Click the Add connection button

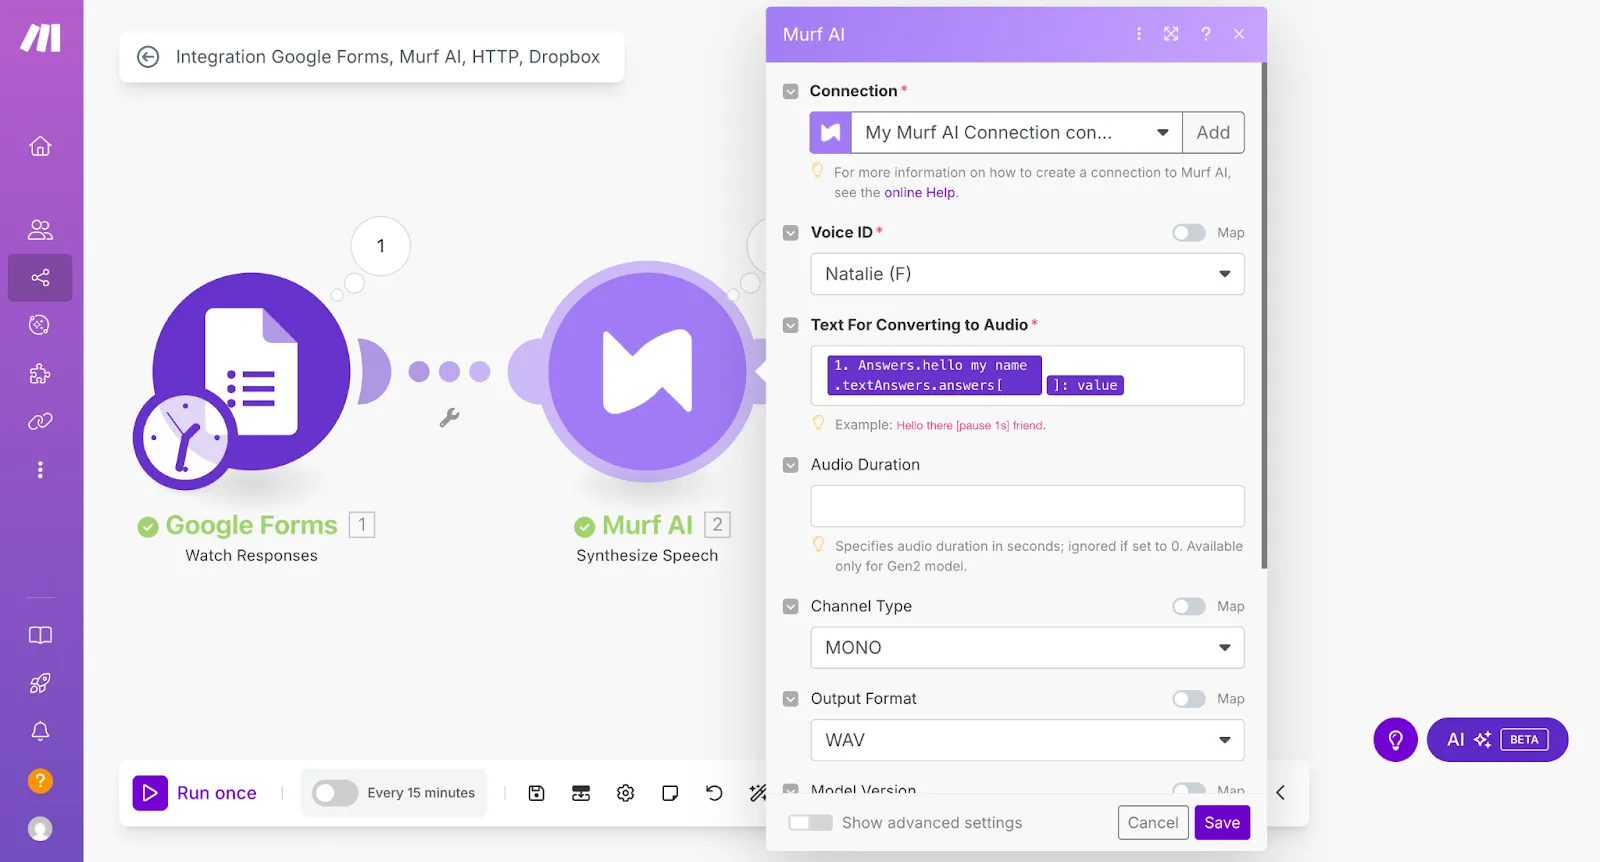(x=1213, y=133)
